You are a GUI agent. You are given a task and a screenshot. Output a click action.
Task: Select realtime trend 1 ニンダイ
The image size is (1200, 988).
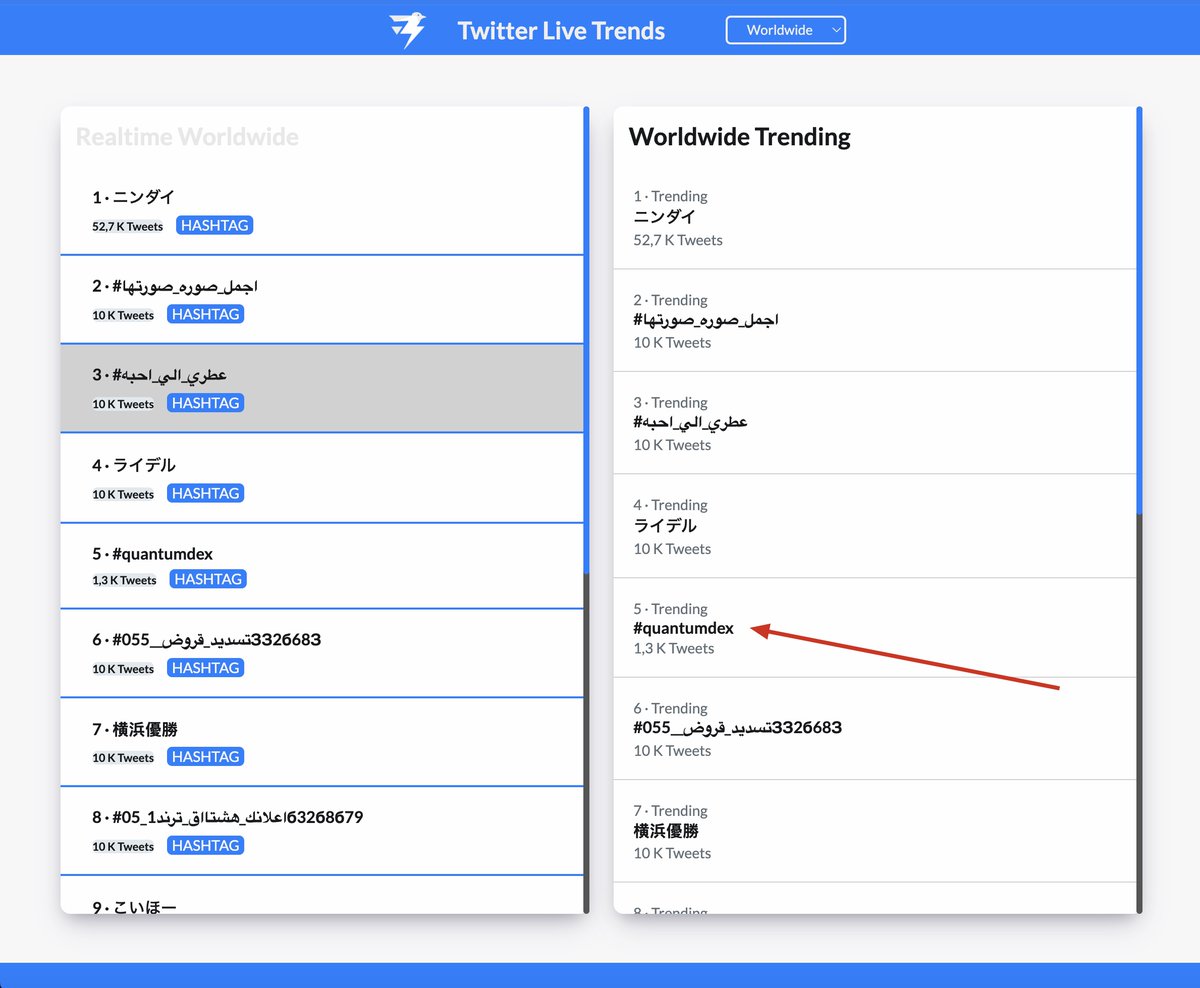coord(322,211)
